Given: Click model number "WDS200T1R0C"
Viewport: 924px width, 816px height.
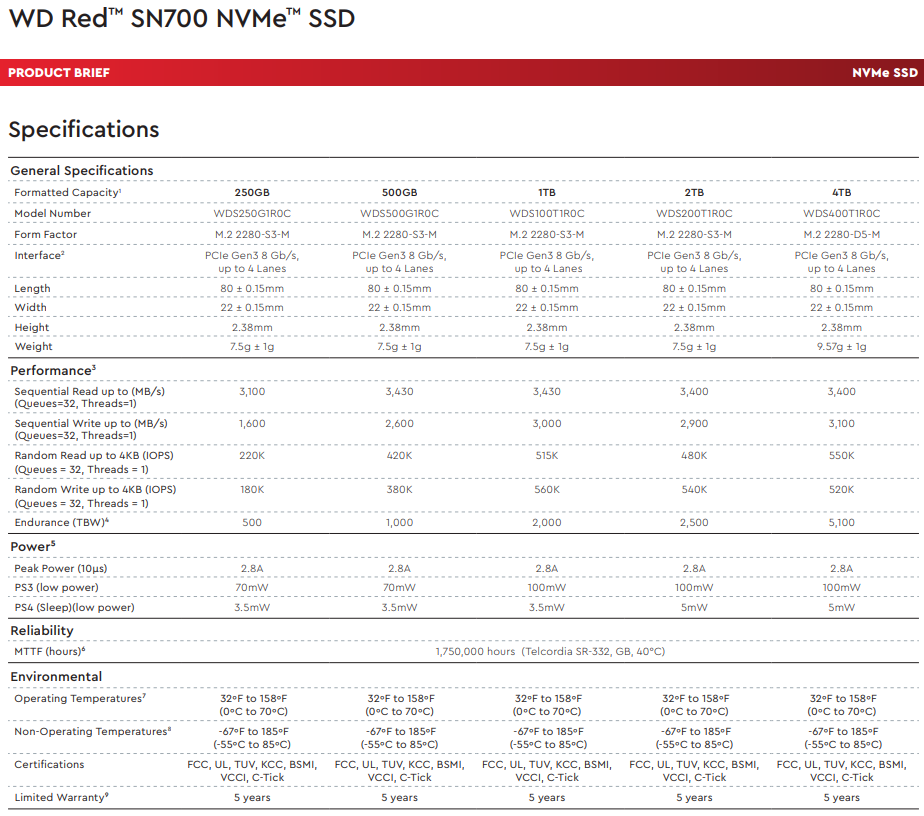Looking at the screenshot, I should 694,213.
